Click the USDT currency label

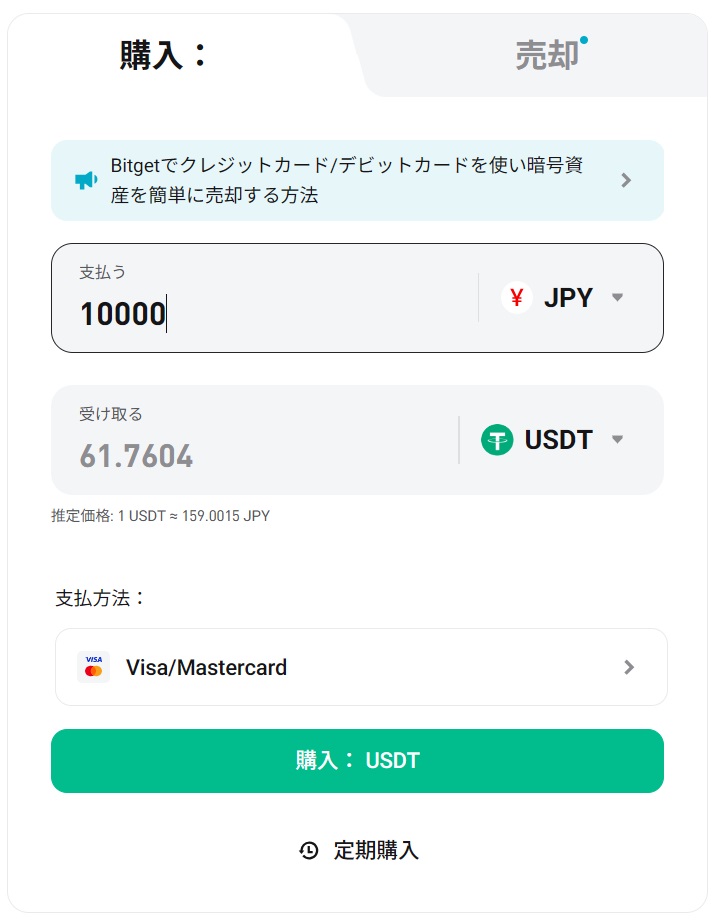coord(558,440)
